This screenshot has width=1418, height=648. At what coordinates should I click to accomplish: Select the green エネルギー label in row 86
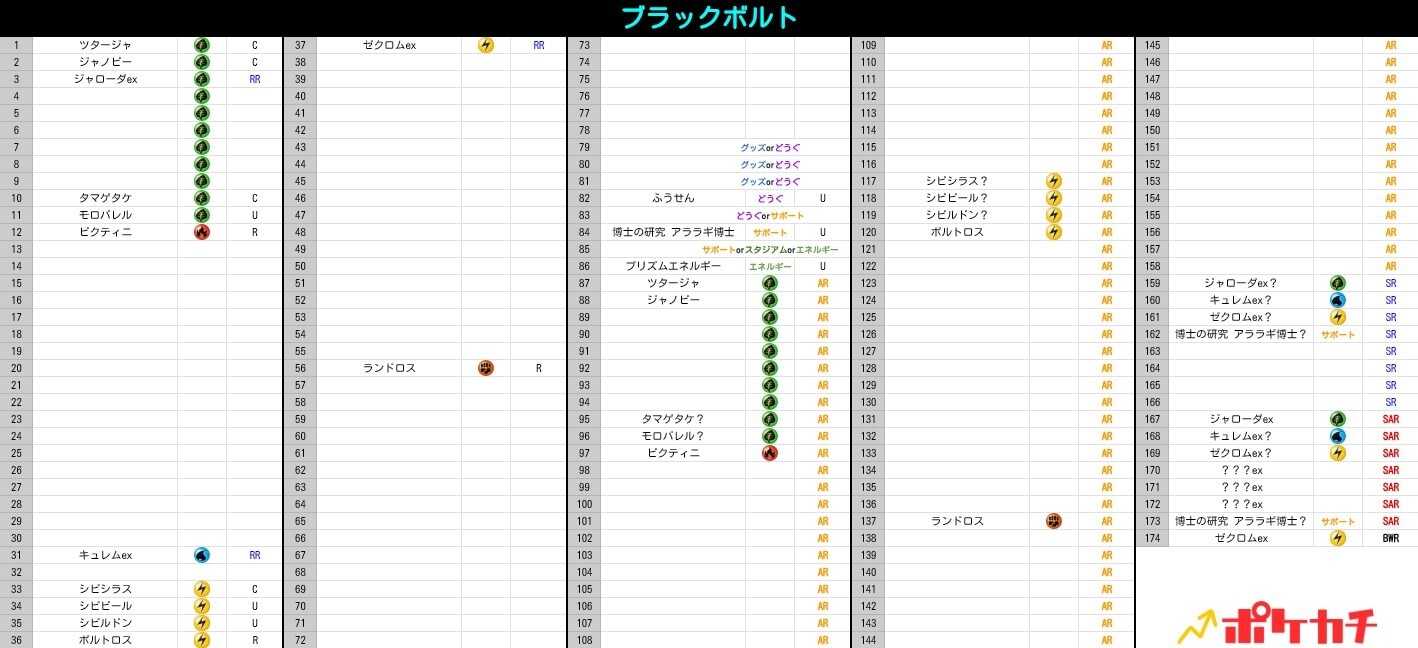(x=770, y=267)
